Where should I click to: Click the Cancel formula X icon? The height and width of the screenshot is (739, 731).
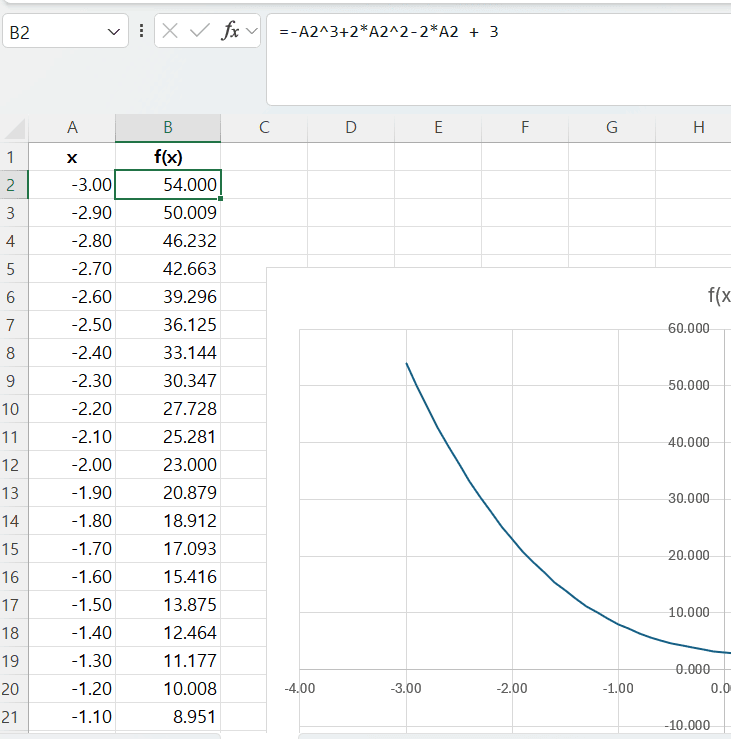171,31
